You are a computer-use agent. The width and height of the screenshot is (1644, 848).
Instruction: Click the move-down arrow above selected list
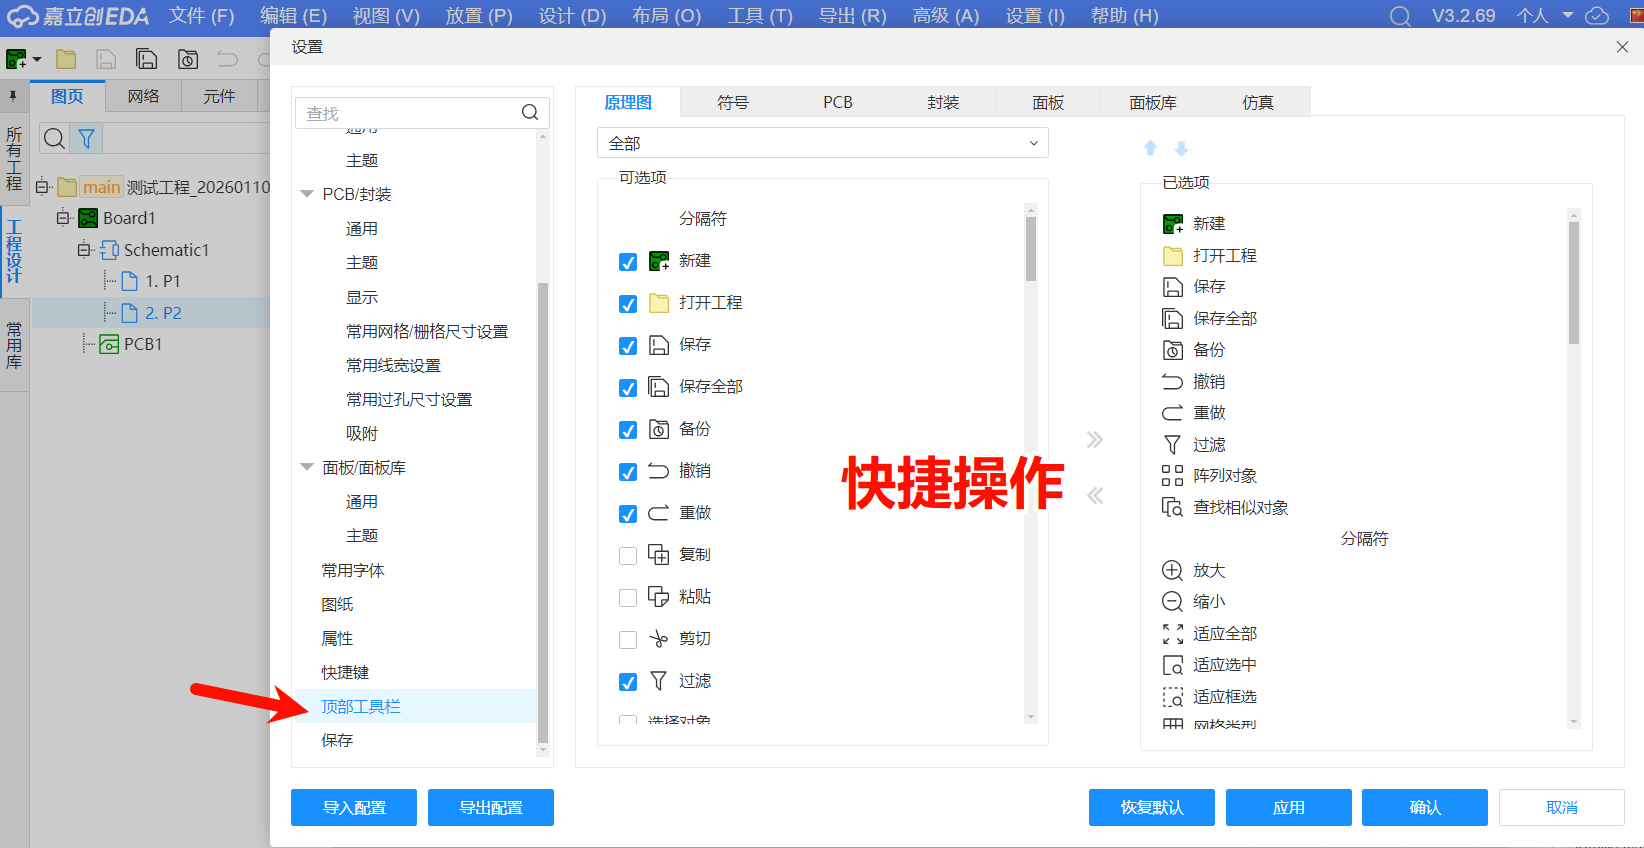[1181, 148]
